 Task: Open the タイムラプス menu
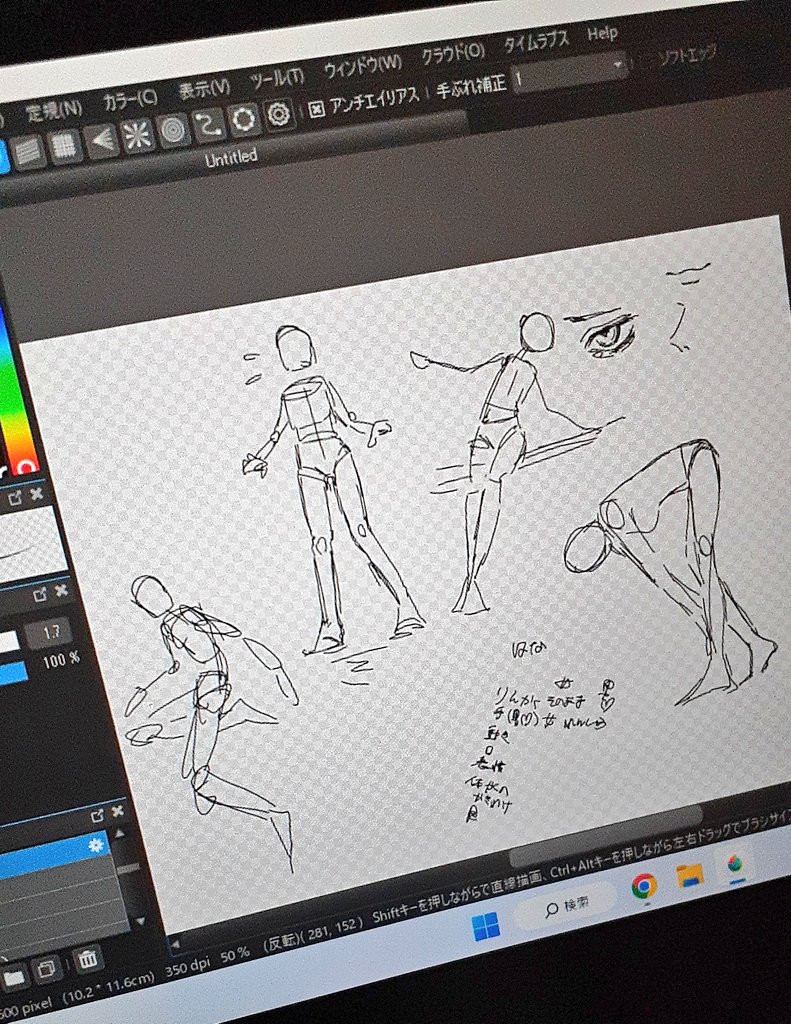(x=536, y=42)
